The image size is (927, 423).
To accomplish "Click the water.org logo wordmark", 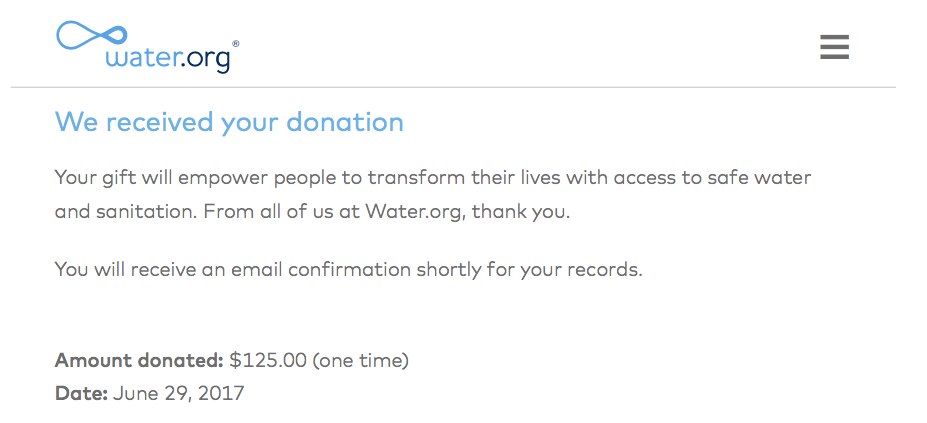I will (x=167, y=61).
